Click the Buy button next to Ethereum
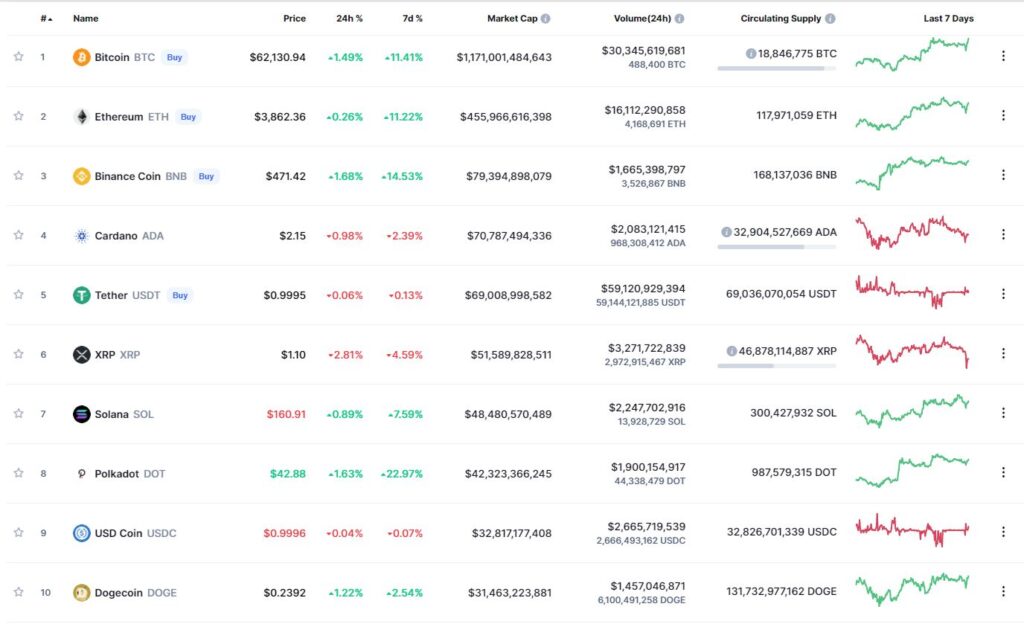 (188, 117)
